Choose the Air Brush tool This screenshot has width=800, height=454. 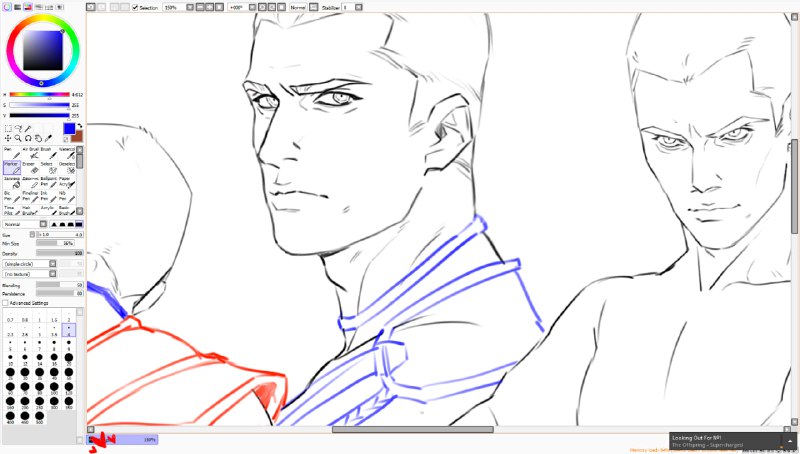[30, 153]
